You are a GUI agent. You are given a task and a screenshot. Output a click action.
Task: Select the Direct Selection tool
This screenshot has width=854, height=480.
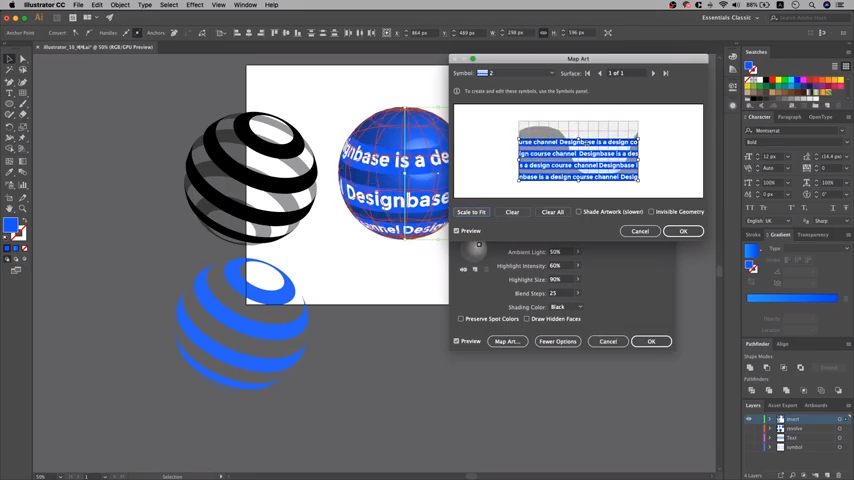[23, 59]
